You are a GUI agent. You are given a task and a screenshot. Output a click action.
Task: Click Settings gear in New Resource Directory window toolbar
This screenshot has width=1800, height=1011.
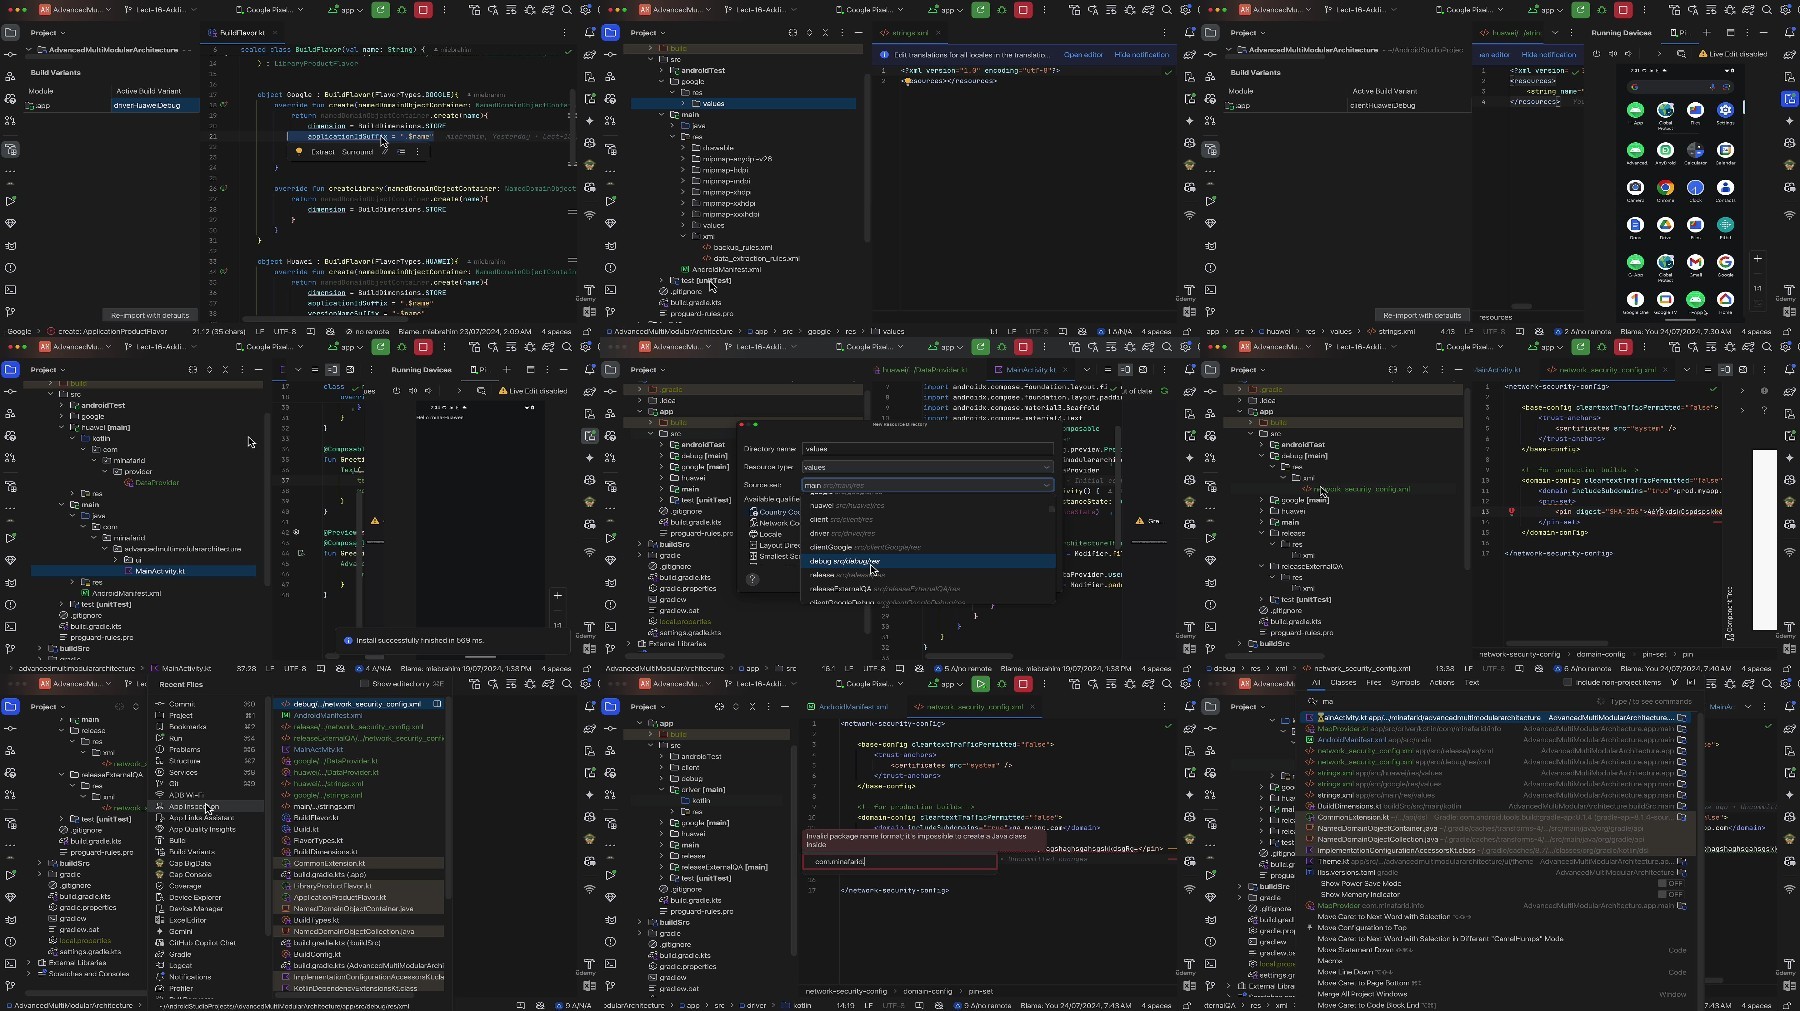point(1185,346)
